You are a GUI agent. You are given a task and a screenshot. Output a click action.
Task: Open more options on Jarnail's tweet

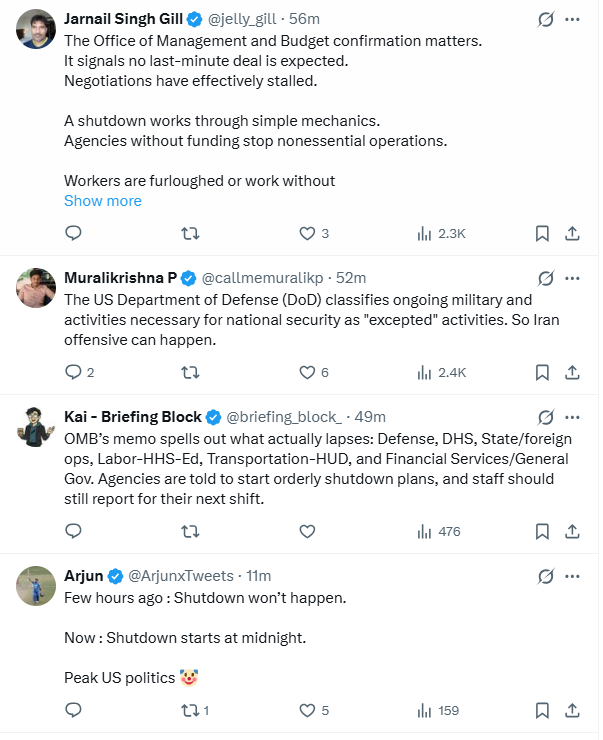point(572,19)
